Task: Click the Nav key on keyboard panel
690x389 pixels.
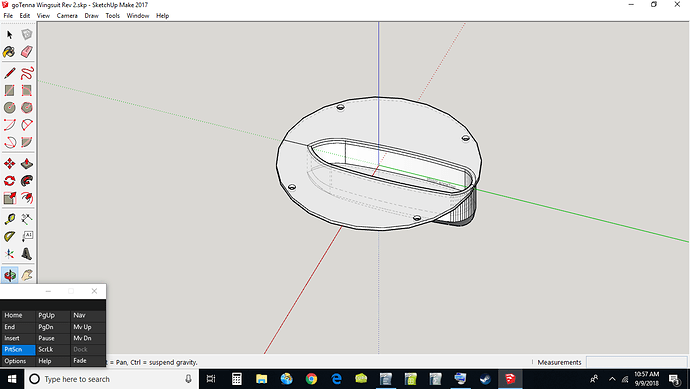Action: click(x=88, y=316)
